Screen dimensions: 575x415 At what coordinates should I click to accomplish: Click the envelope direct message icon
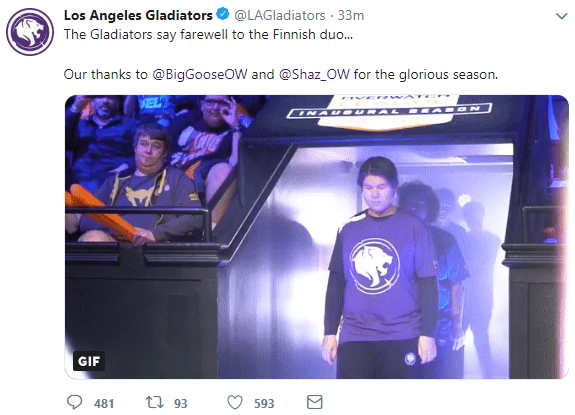pyautogui.click(x=314, y=402)
